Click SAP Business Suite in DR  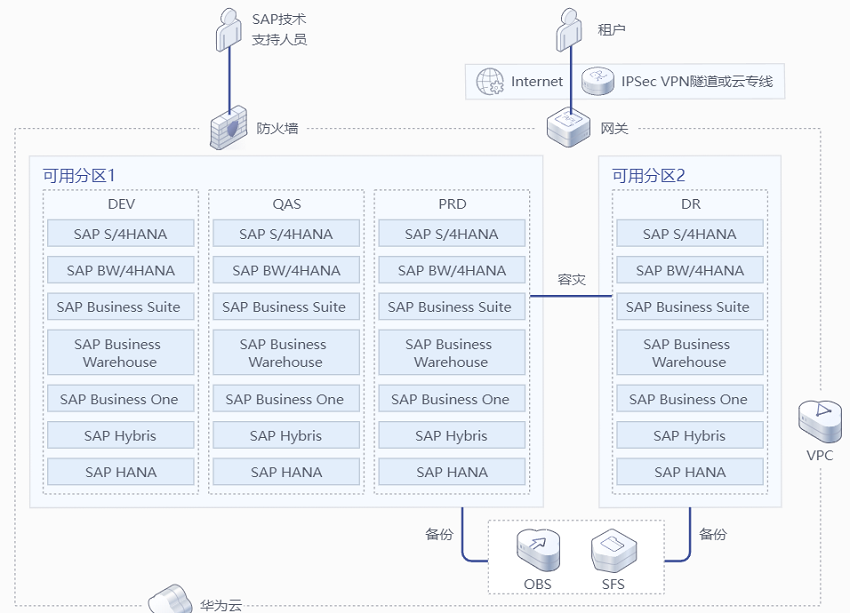[690, 307]
